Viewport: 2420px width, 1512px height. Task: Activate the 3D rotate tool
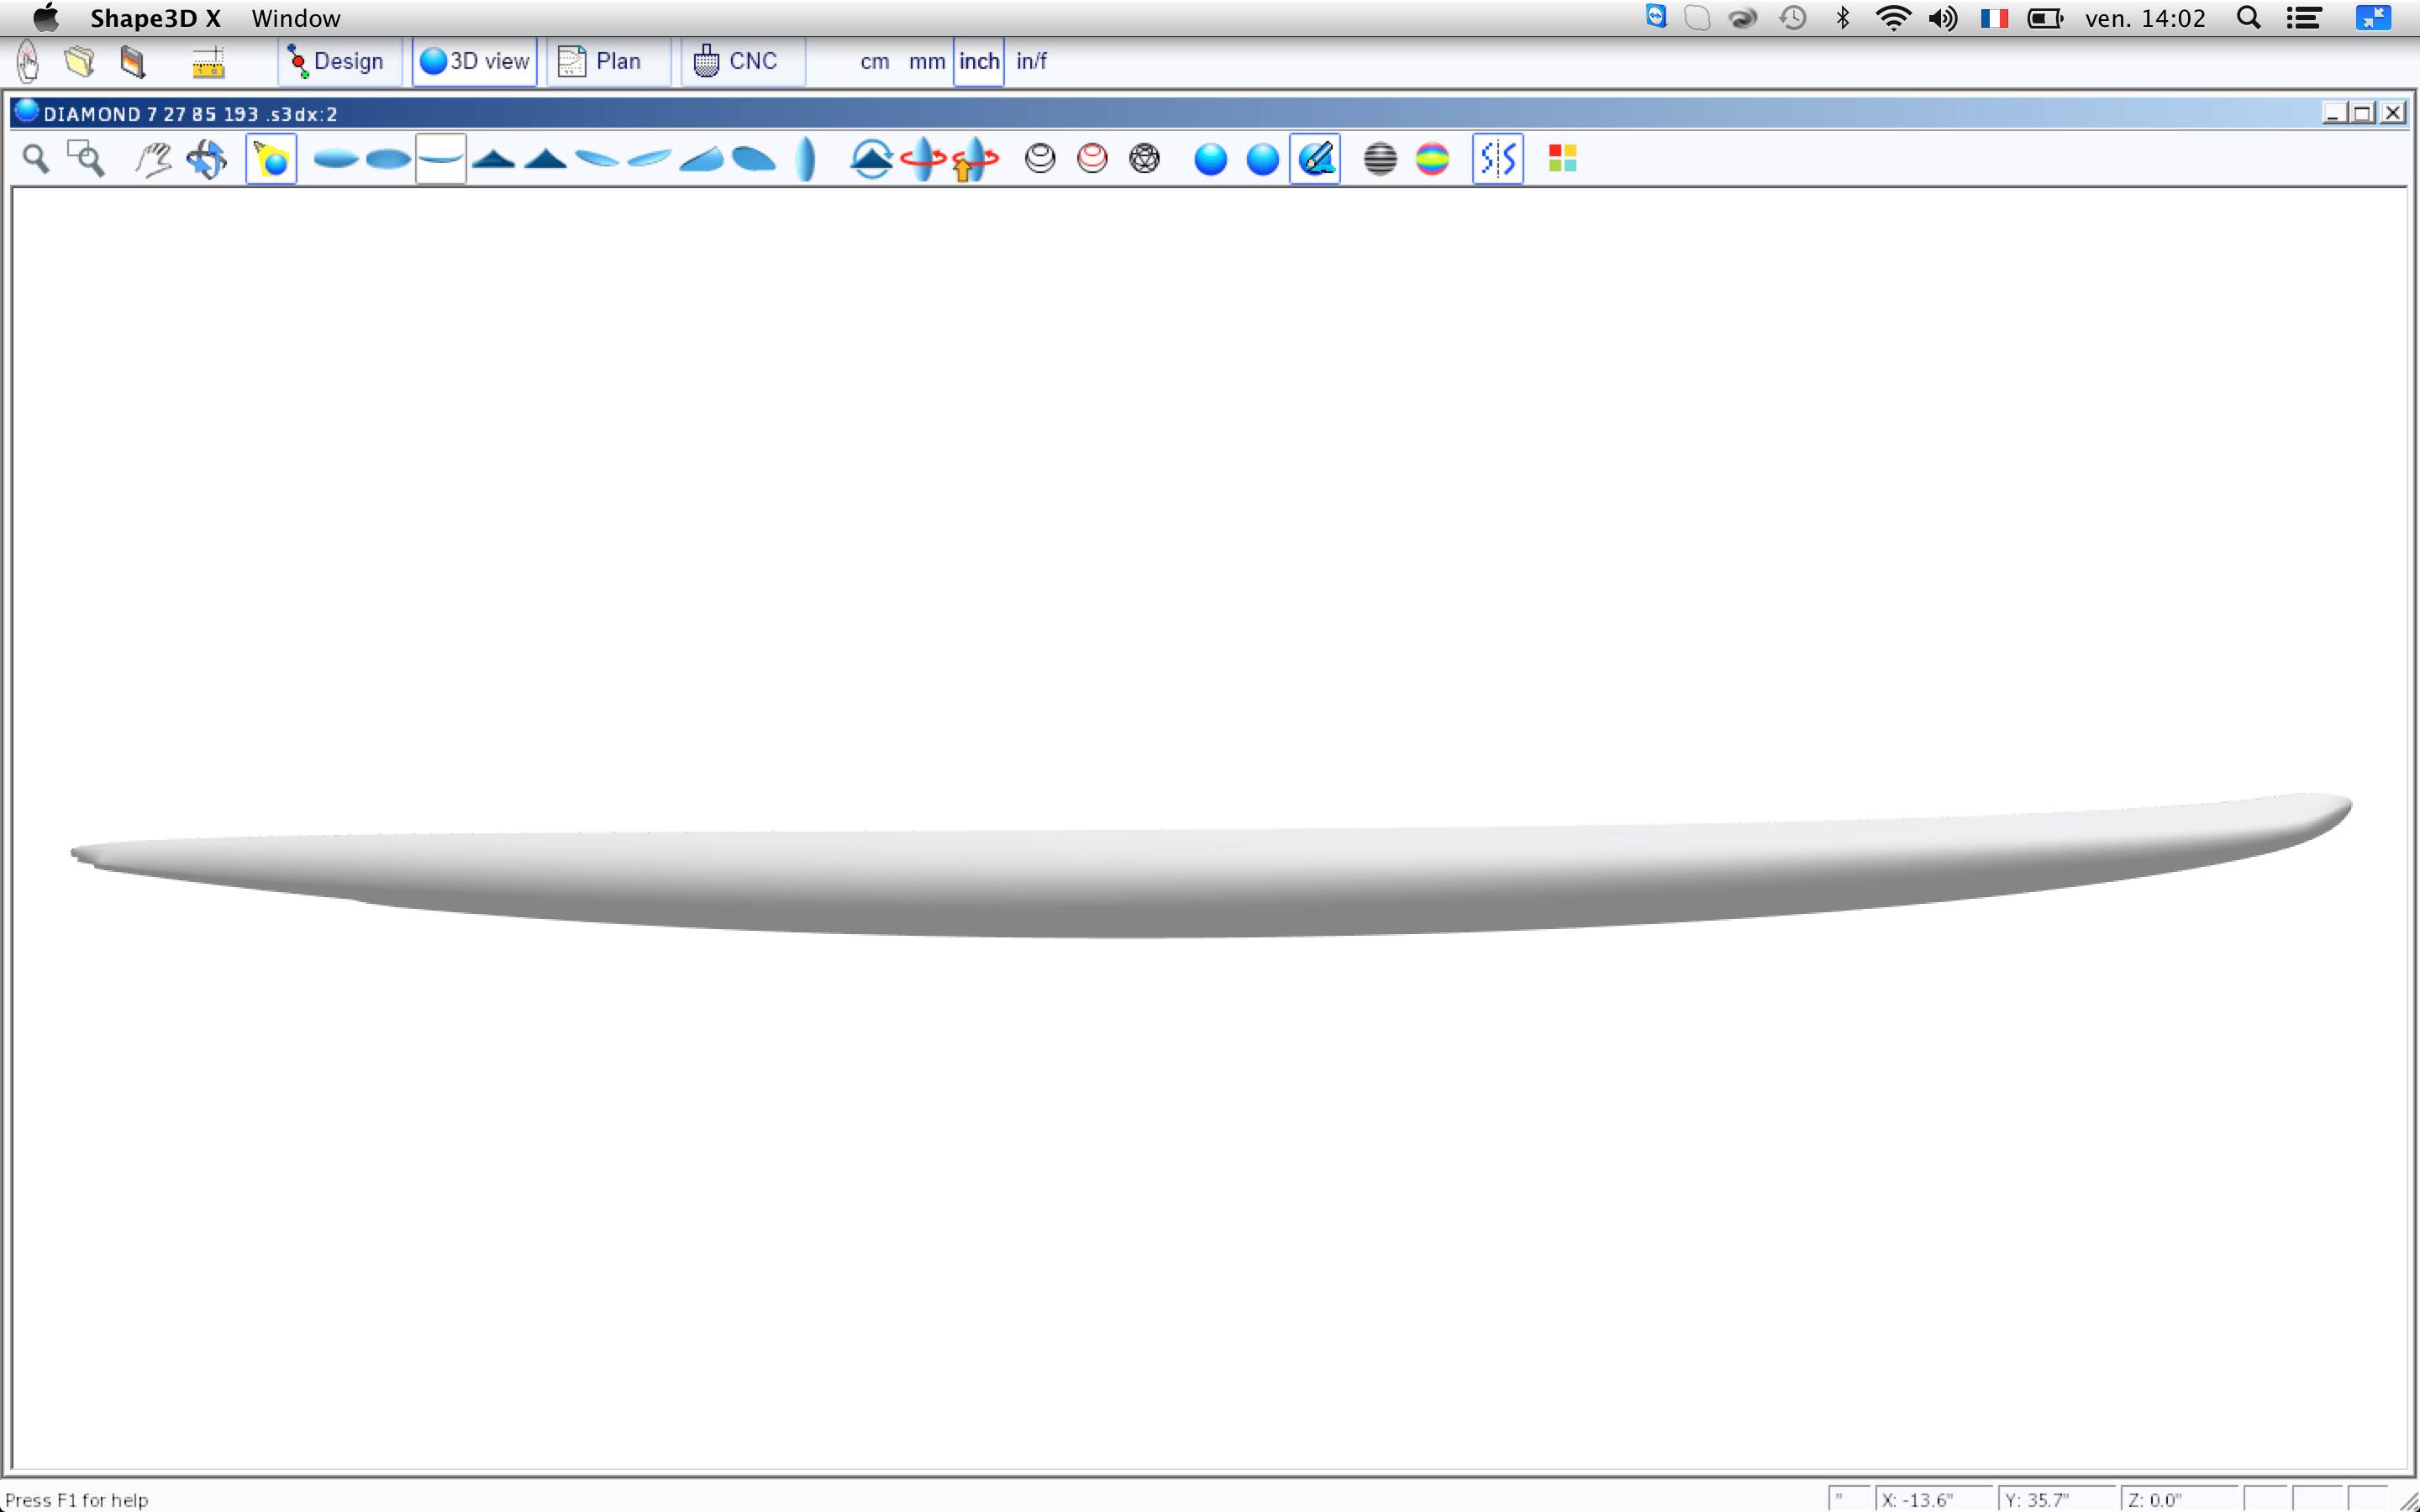click(x=207, y=159)
